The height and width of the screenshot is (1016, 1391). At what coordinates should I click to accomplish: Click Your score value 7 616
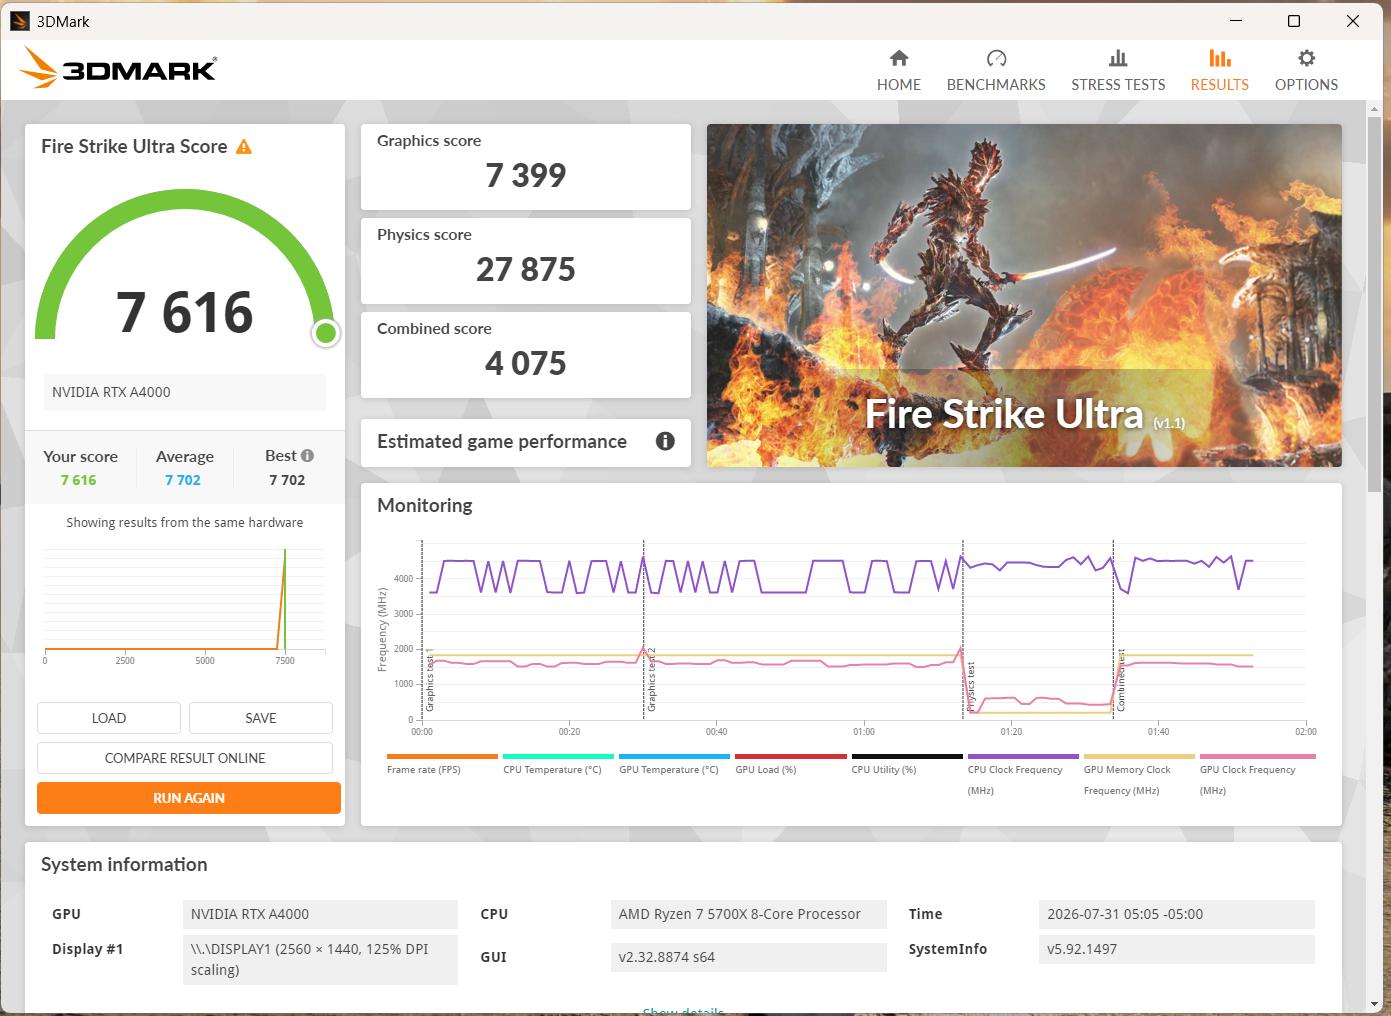[x=78, y=480]
